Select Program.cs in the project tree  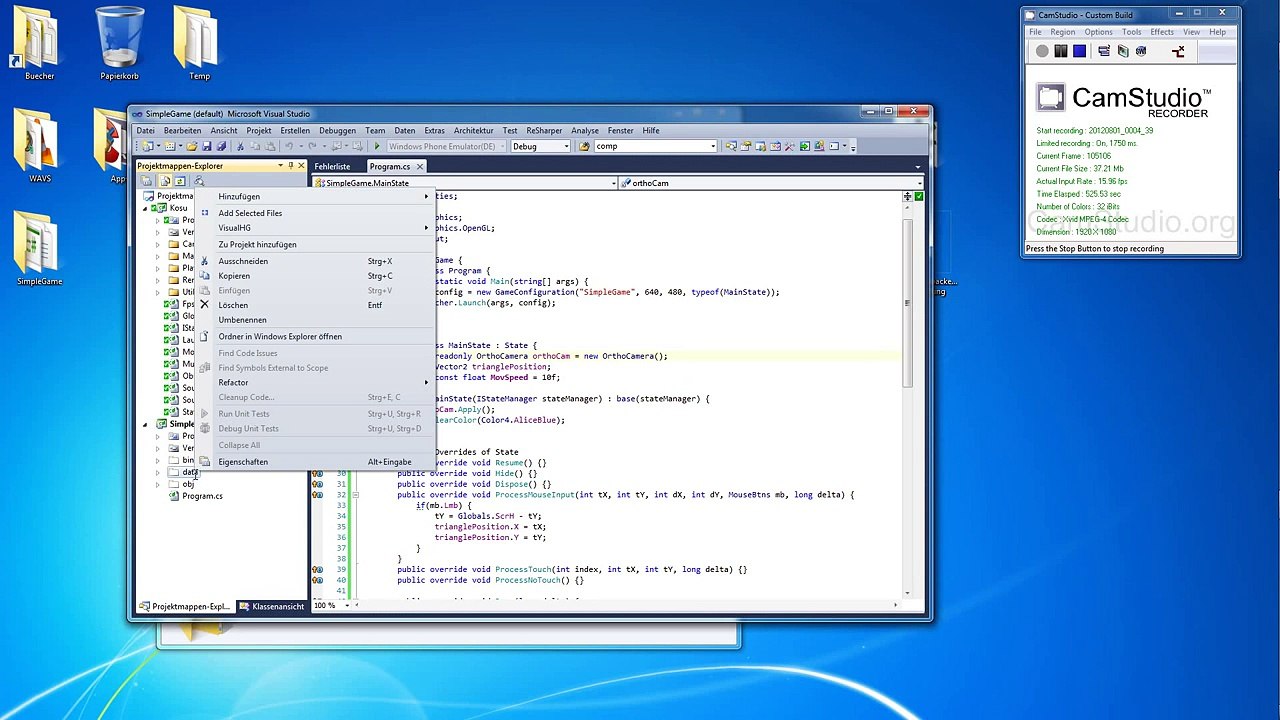click(202, 496)
